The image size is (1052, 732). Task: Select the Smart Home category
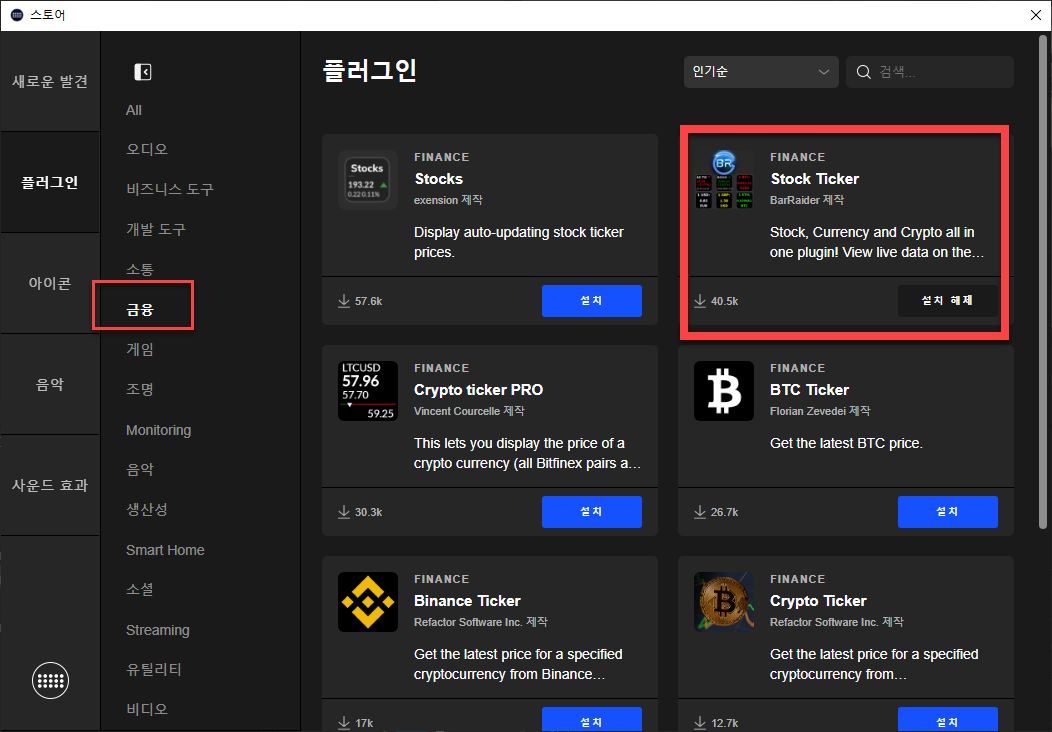coord(165,550)
